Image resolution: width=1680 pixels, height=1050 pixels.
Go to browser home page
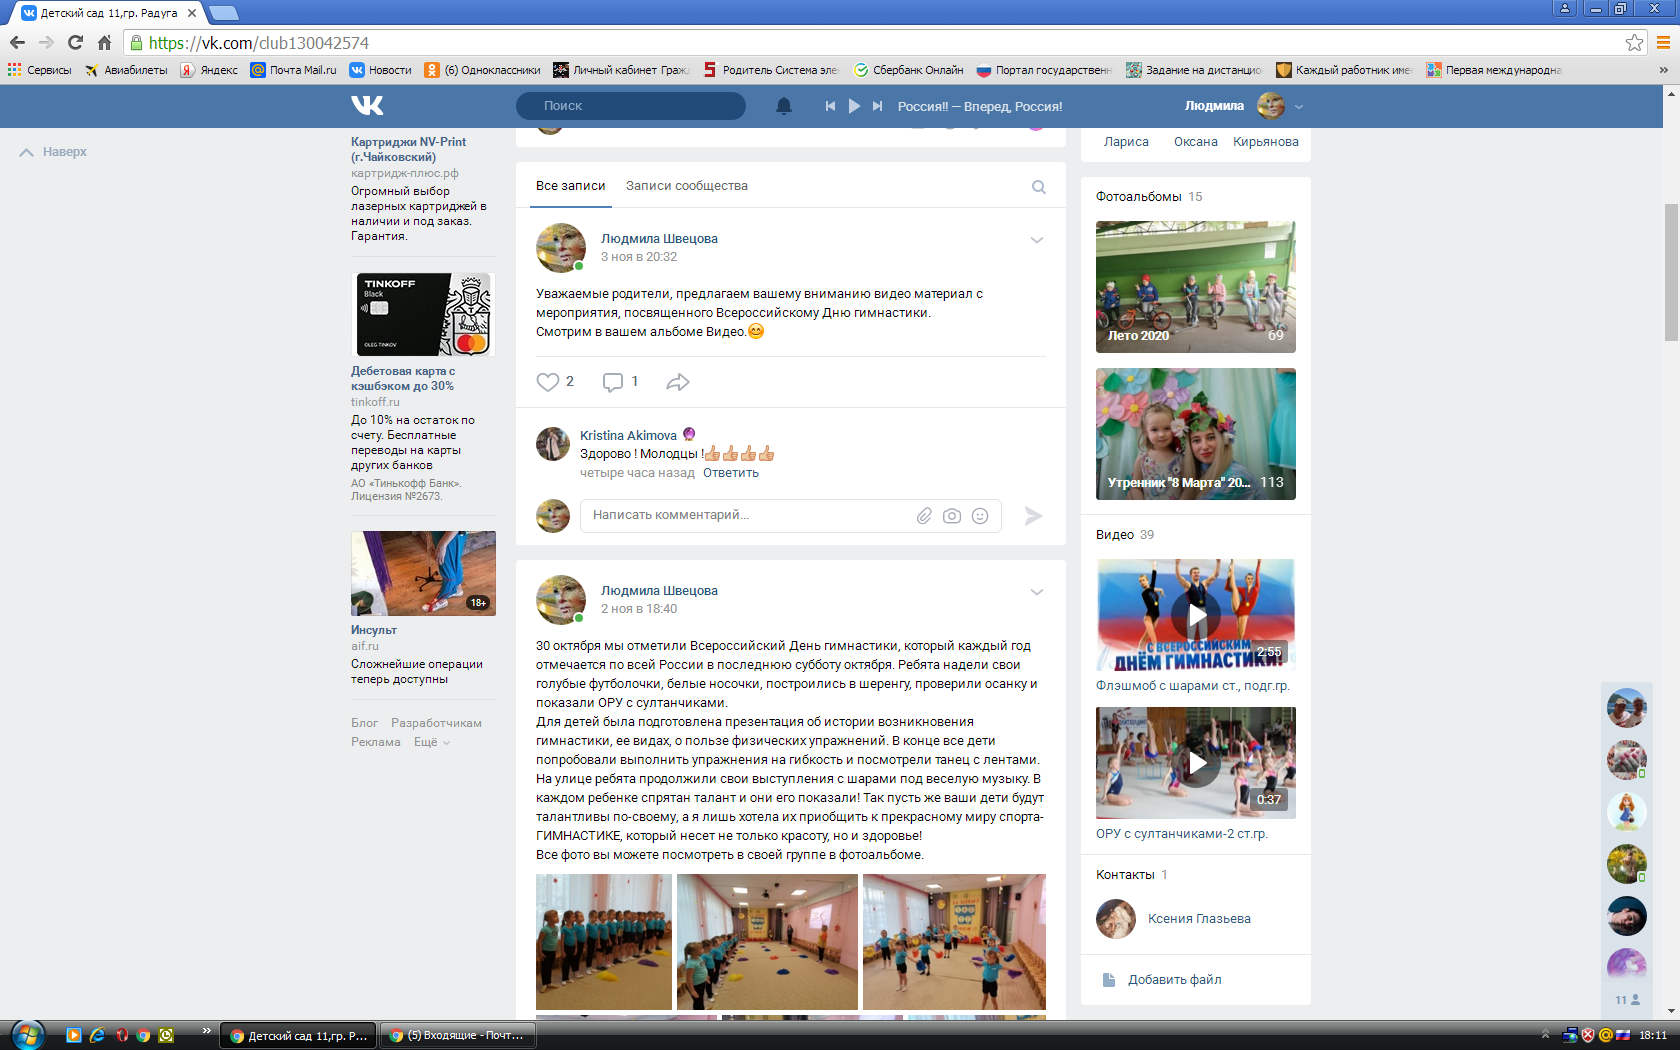point(104,43)
